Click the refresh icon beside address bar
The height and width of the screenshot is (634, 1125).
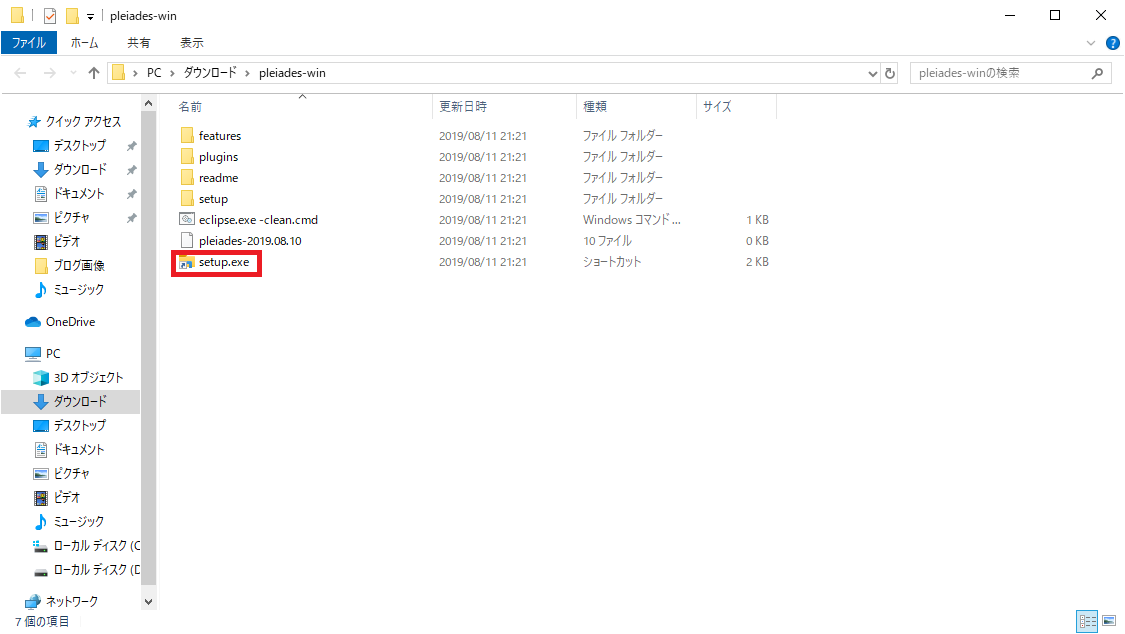point(890,73)
